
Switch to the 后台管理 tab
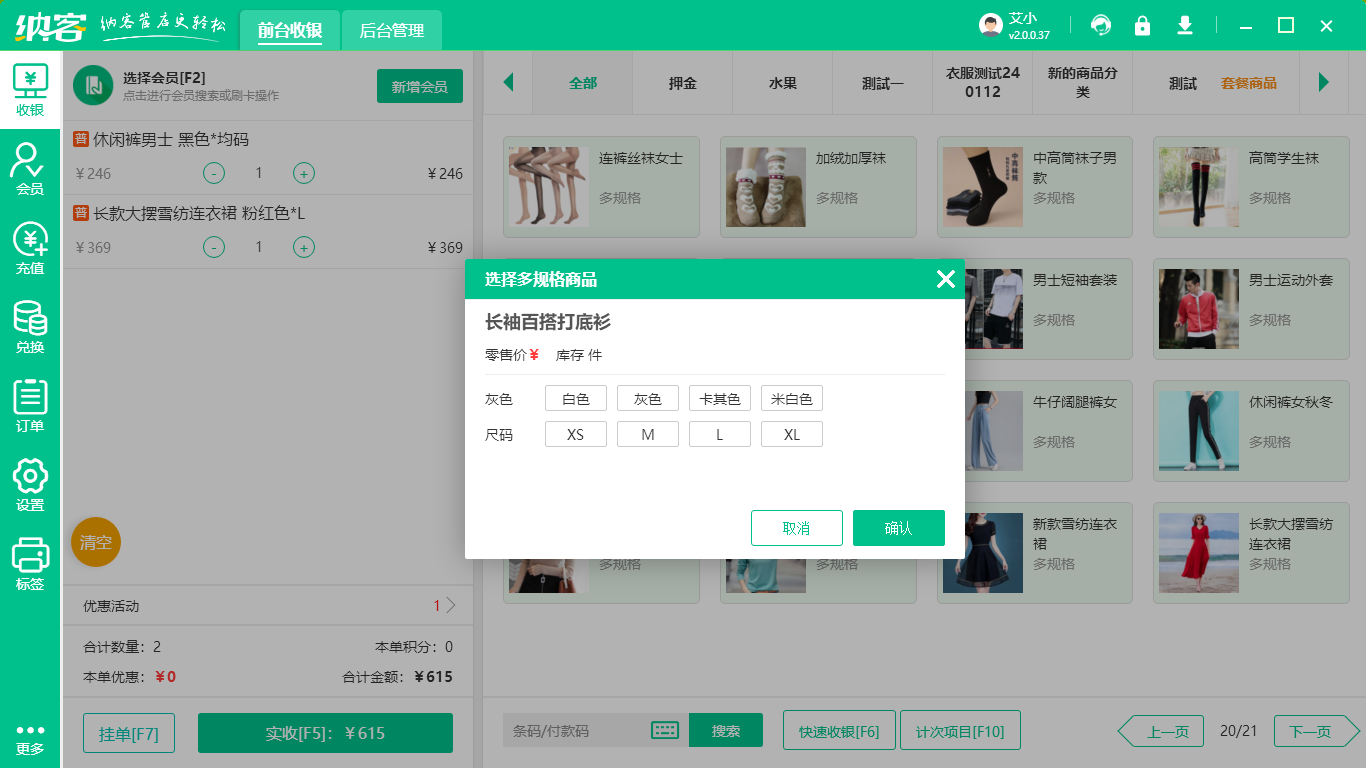[390, 31]
